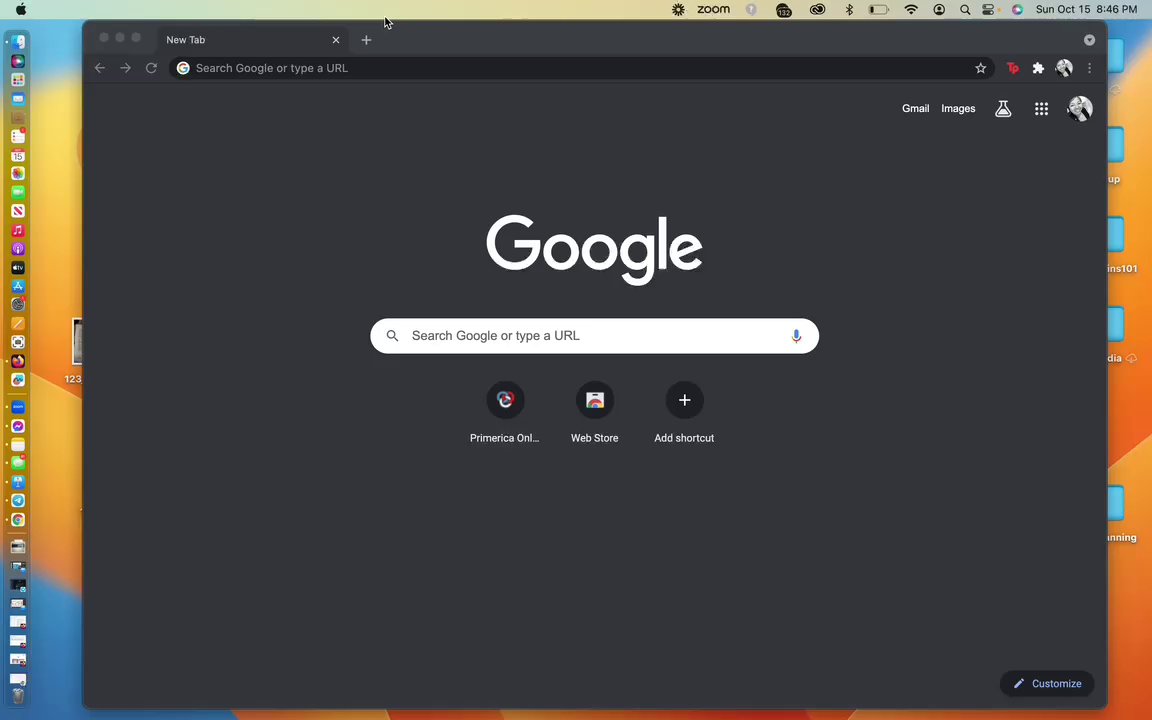
Task: Open a new tab with the plus button
Action: coord(366,40)
